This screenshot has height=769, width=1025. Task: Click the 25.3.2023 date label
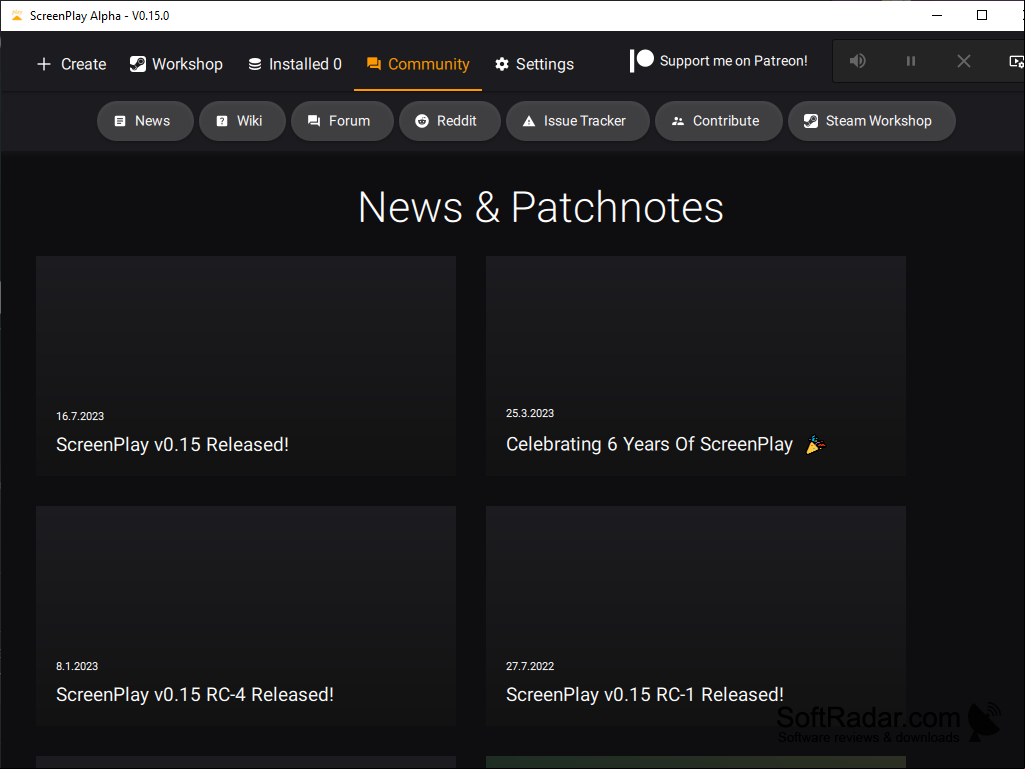click(x=529, y=413)
